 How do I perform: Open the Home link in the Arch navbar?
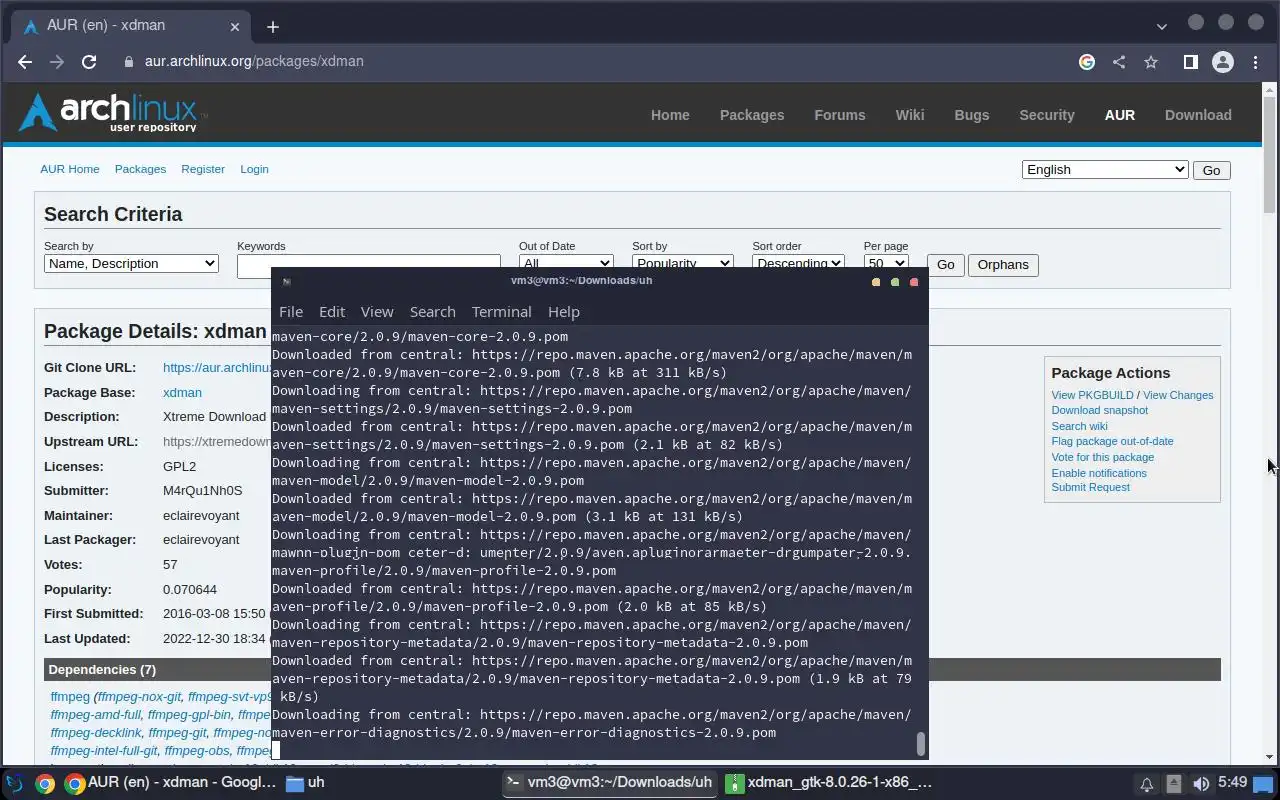click(x=670, y=115)
